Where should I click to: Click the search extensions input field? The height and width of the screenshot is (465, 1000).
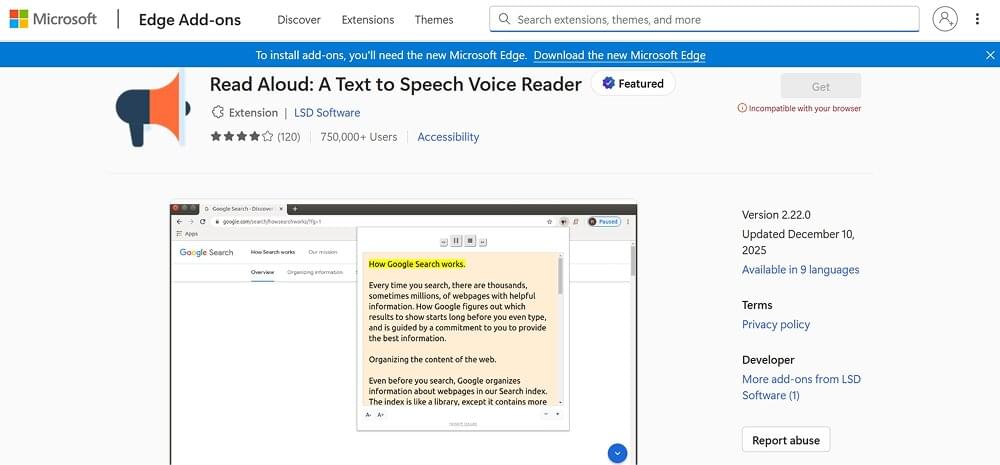pos(704,19)
